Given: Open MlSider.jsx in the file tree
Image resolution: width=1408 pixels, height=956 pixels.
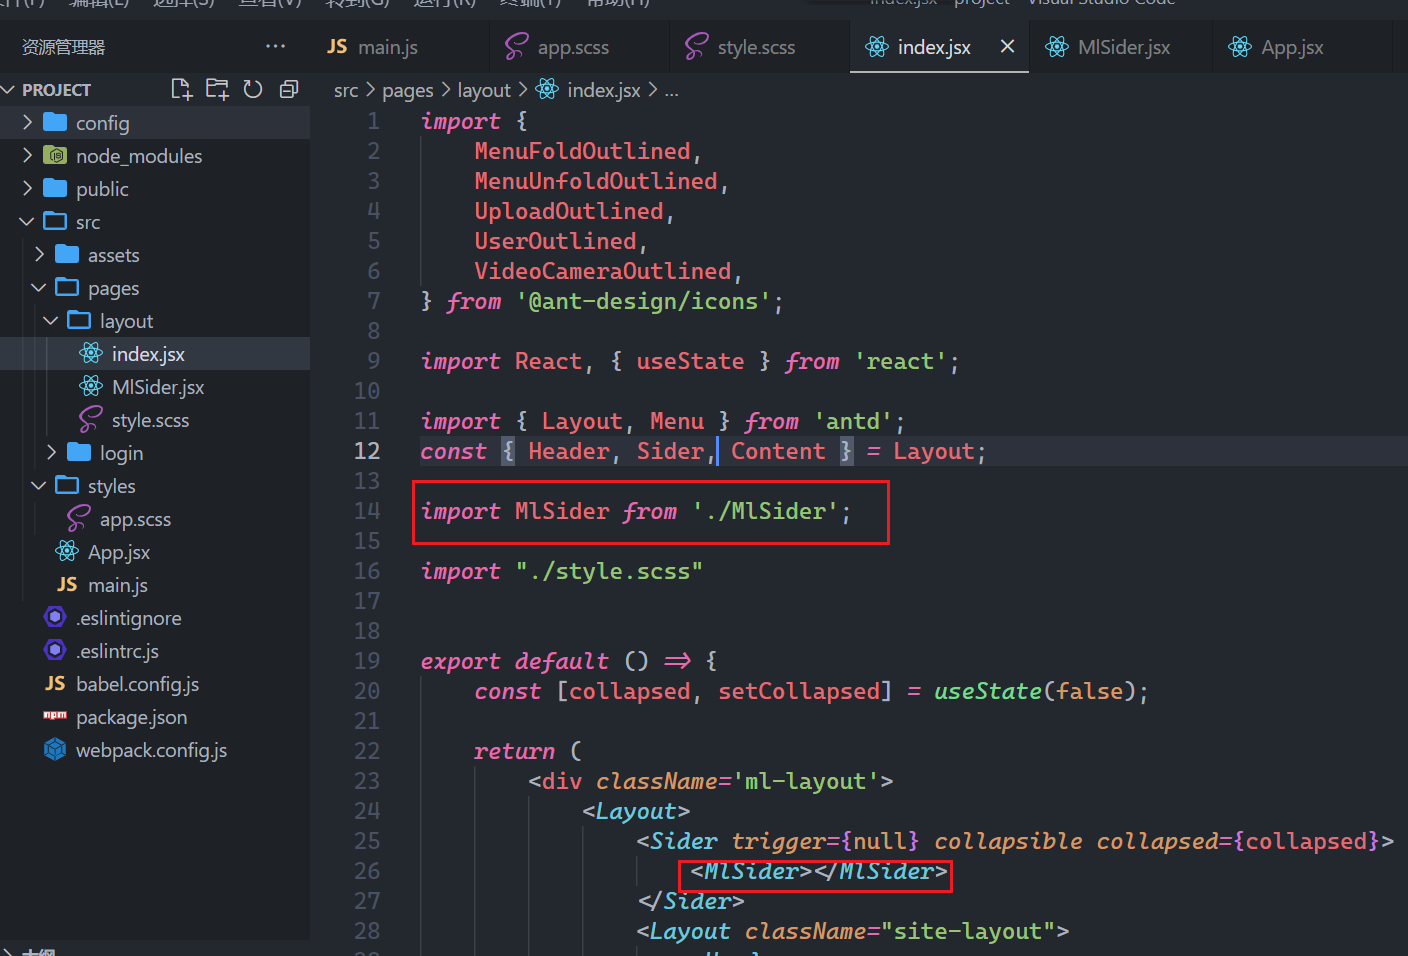Looking at the screenshot, I should point(158,387).
